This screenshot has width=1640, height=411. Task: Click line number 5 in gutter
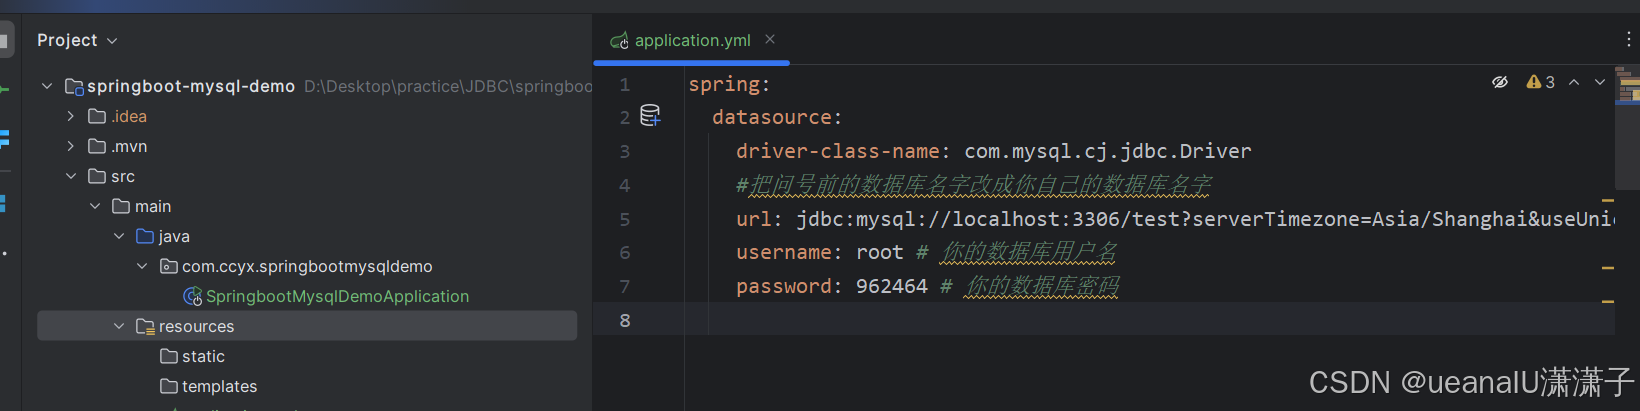(625, 219)
